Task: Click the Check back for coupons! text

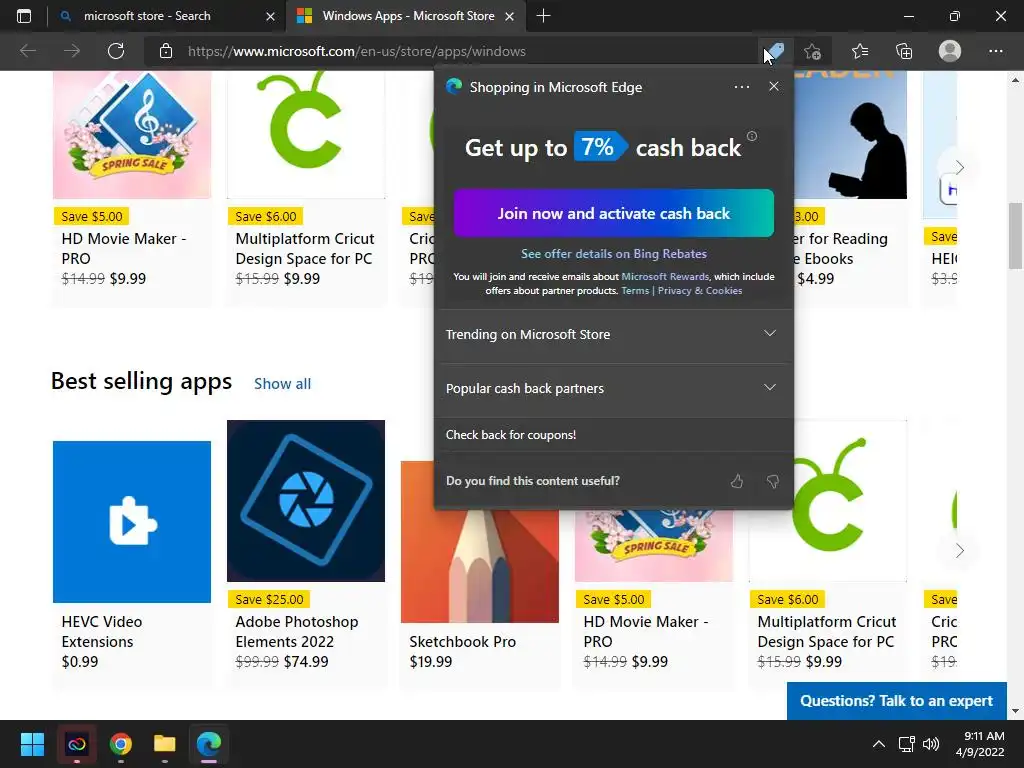Action: click(x=511, y=435)
